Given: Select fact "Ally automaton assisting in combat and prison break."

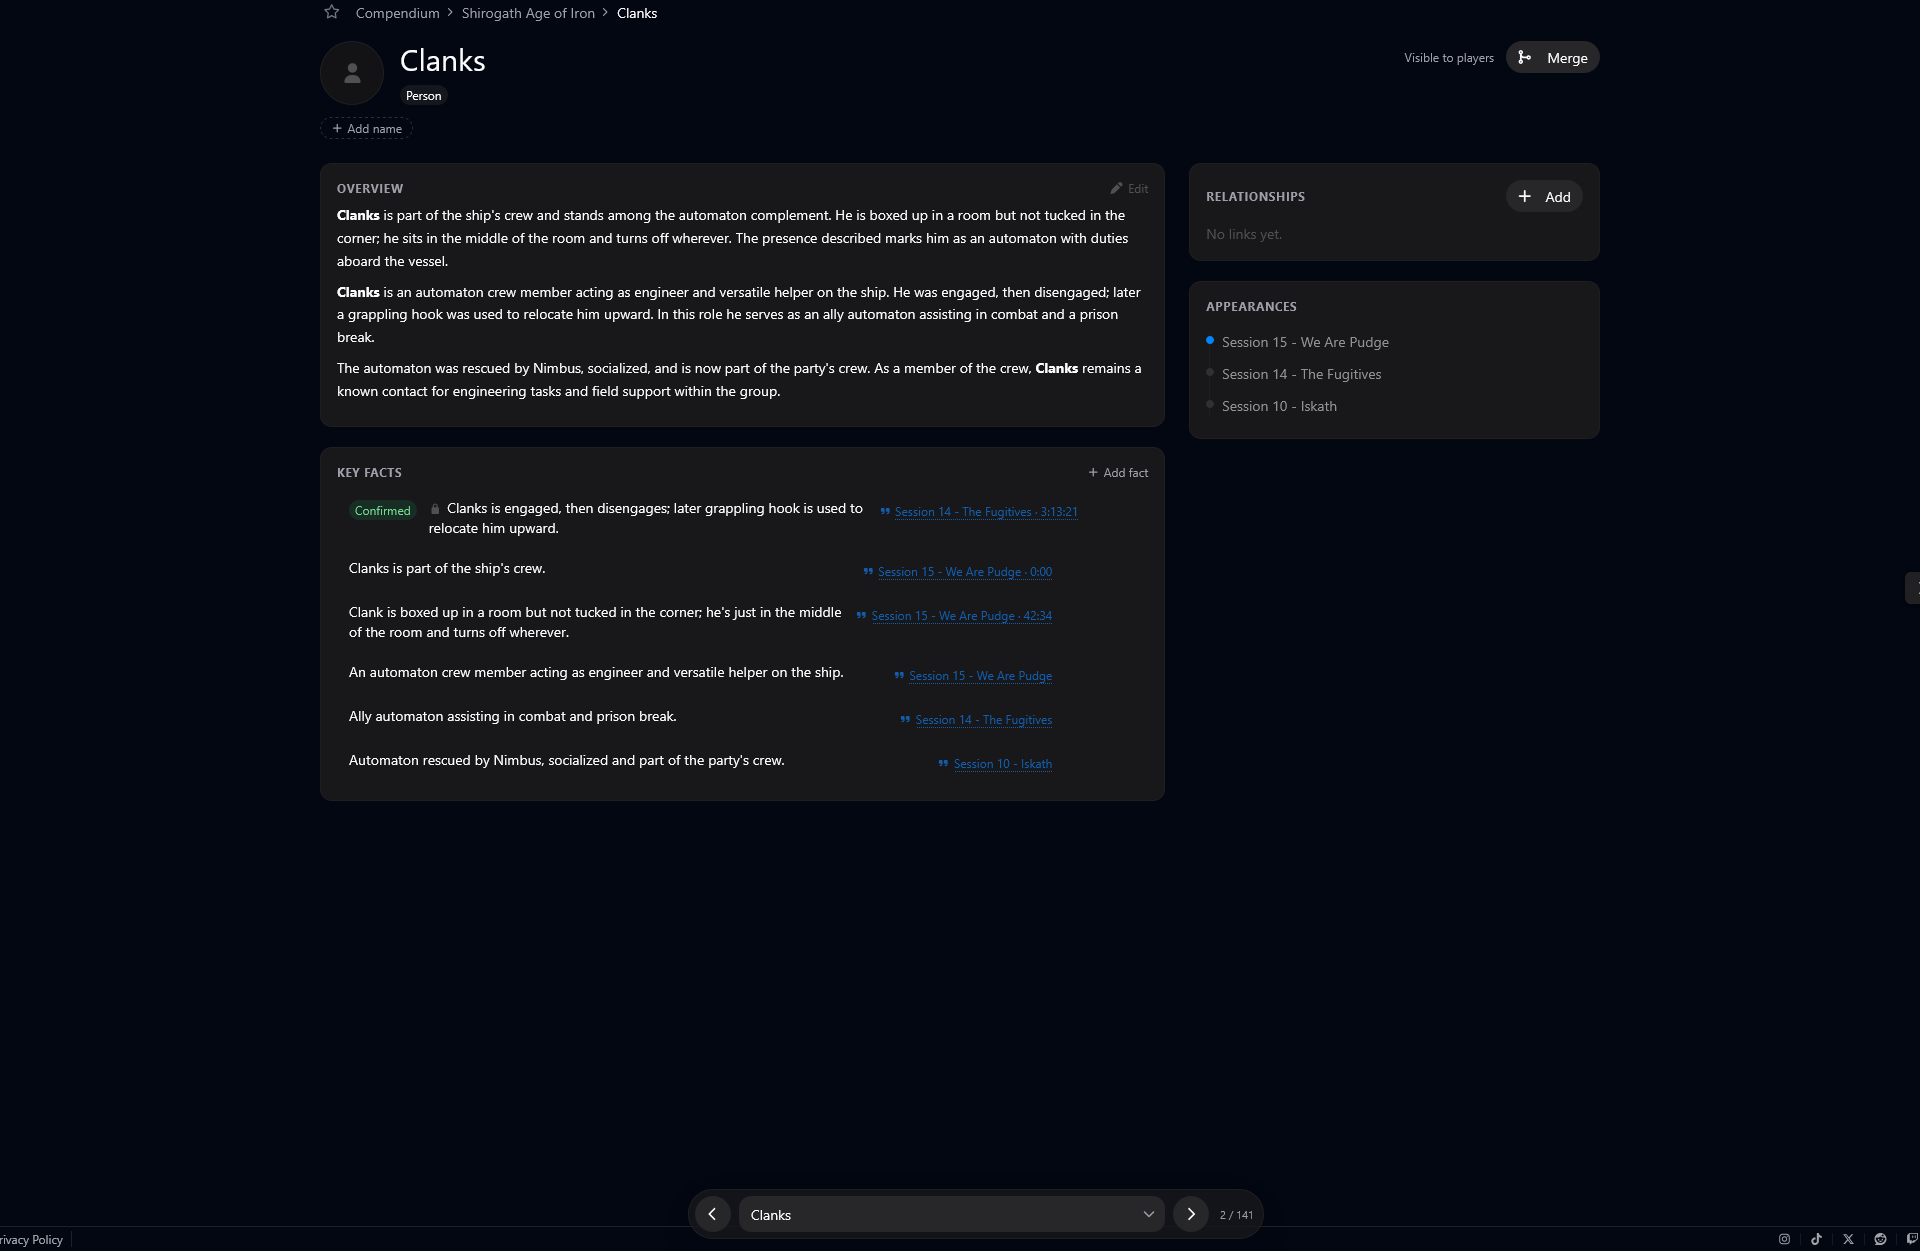Looking at the screenshot, I should pos(512,716).
